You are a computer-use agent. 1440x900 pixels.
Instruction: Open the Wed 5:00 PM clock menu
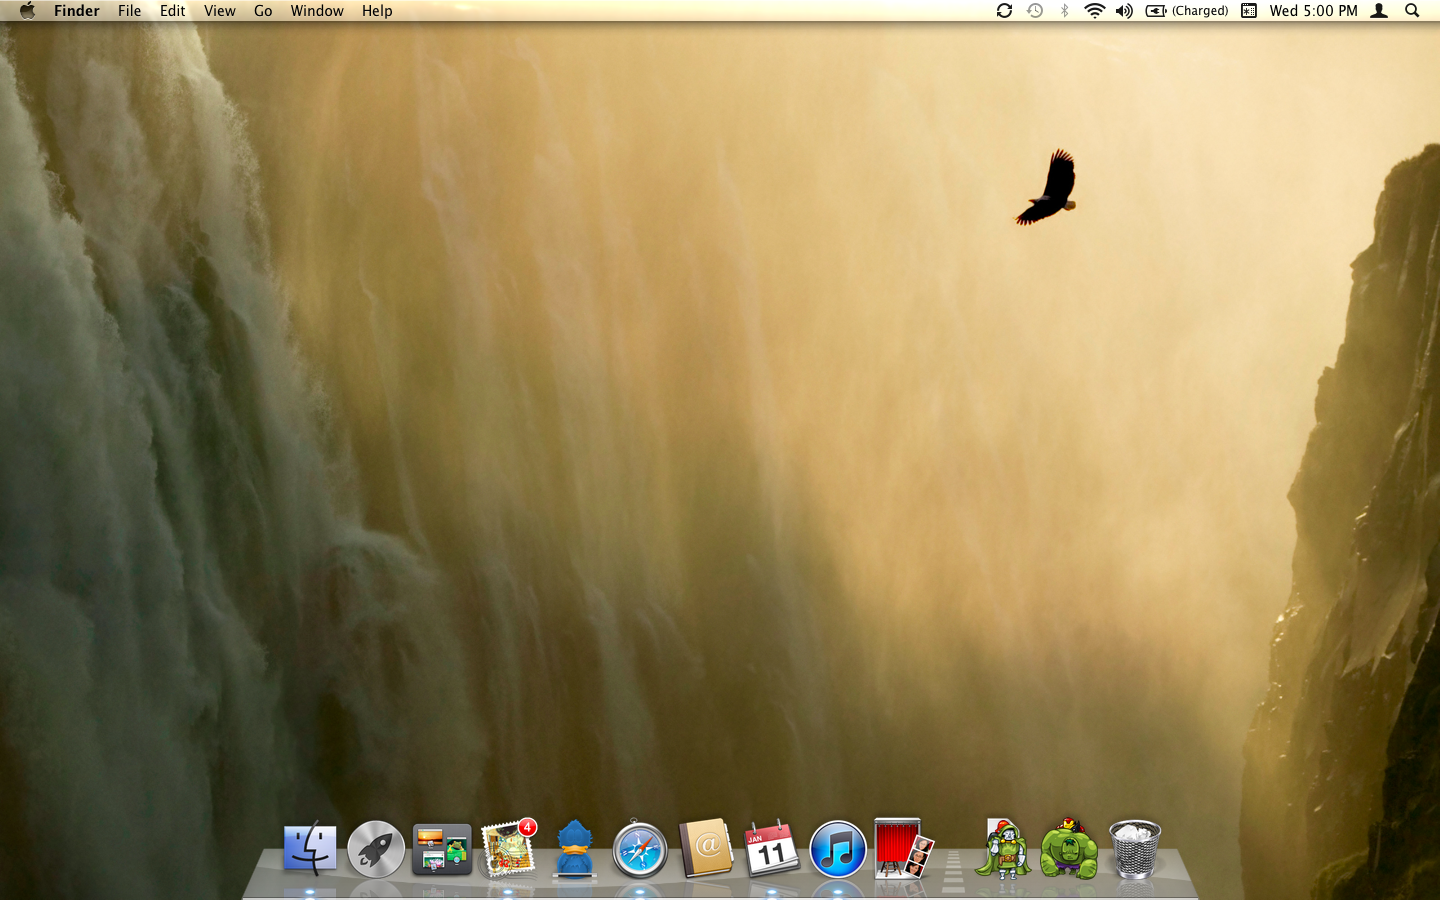click(1314, 10)
